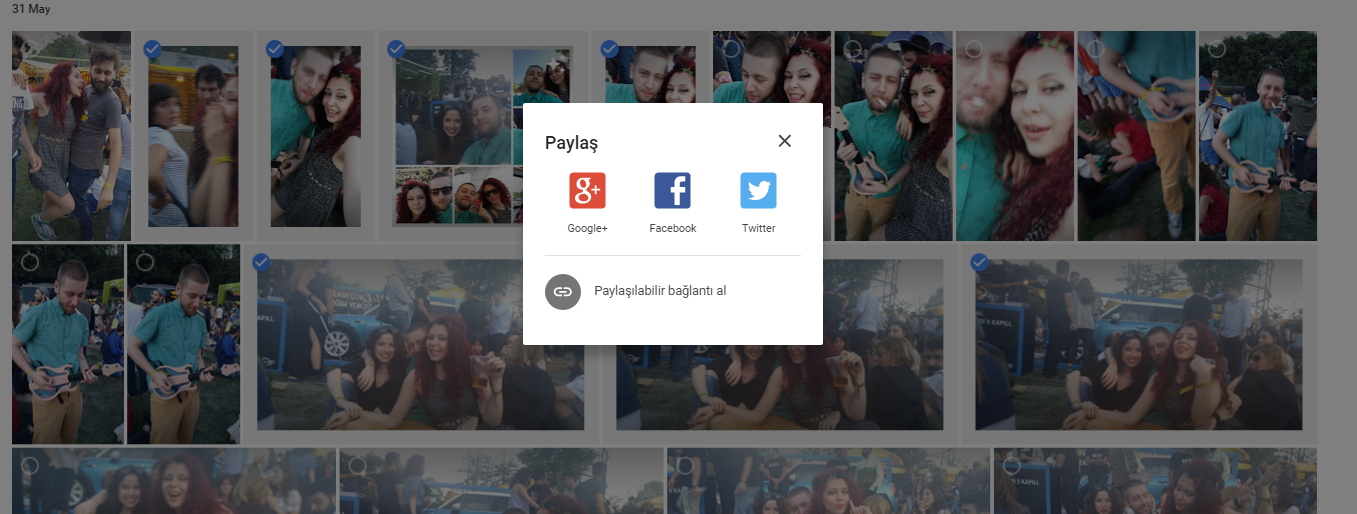Image resolution: width=1357 pixels, height=514 pixels.
Task: Uncheck the checked group photo with beer cup
Action: [x=261, y=262]
